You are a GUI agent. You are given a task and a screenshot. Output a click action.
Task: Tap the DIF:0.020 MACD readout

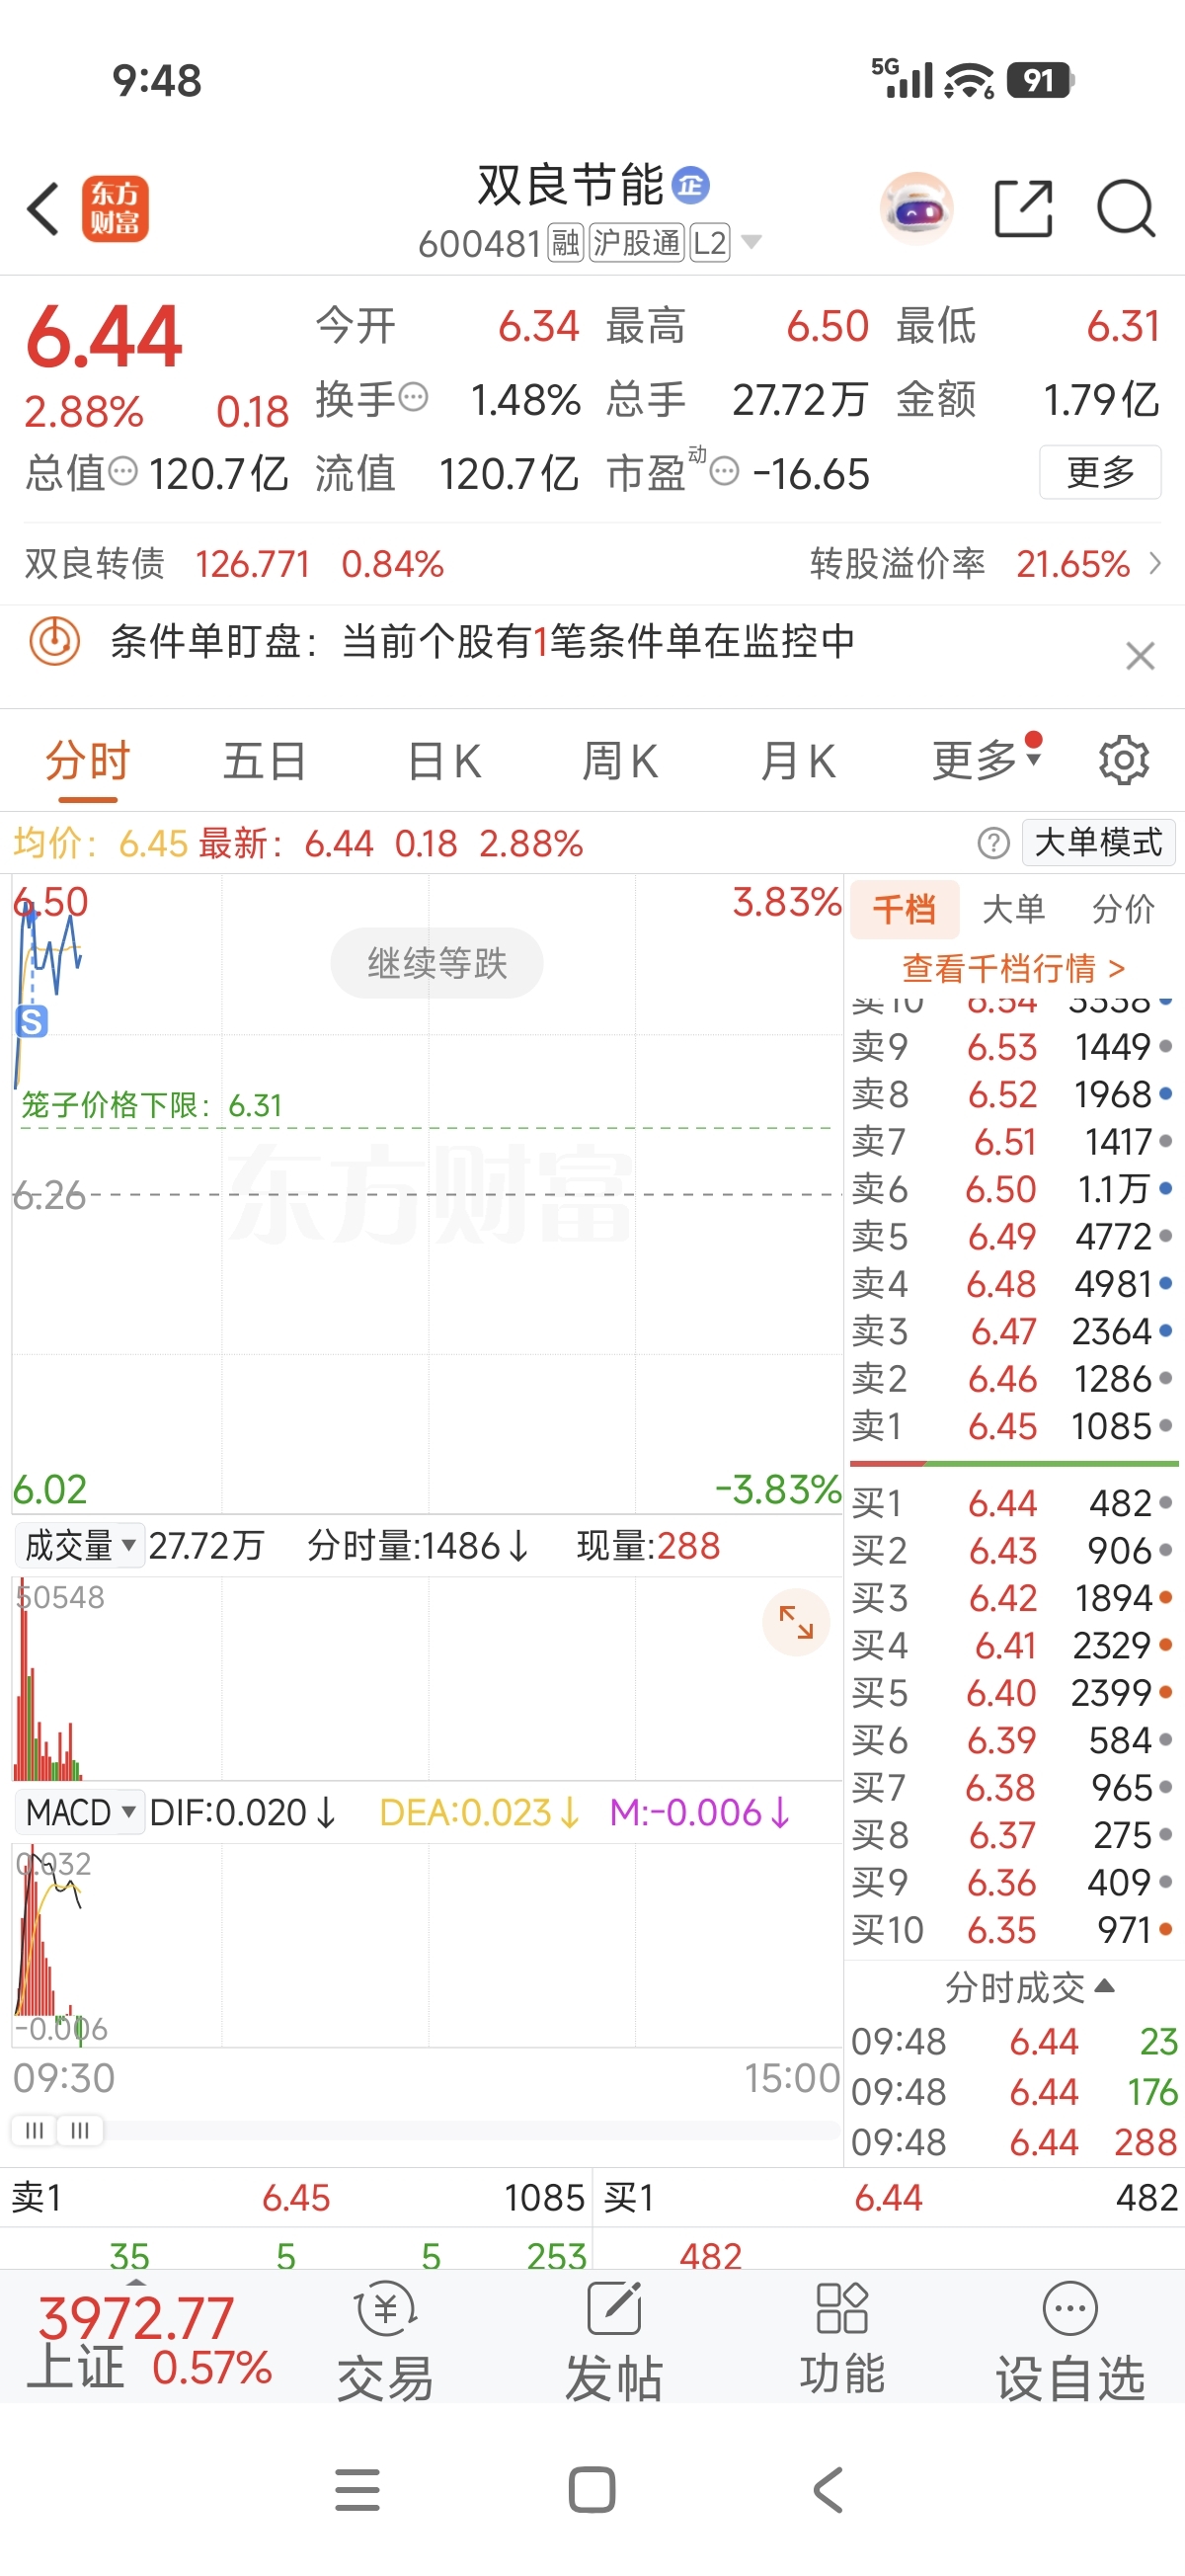point(242,1812)
